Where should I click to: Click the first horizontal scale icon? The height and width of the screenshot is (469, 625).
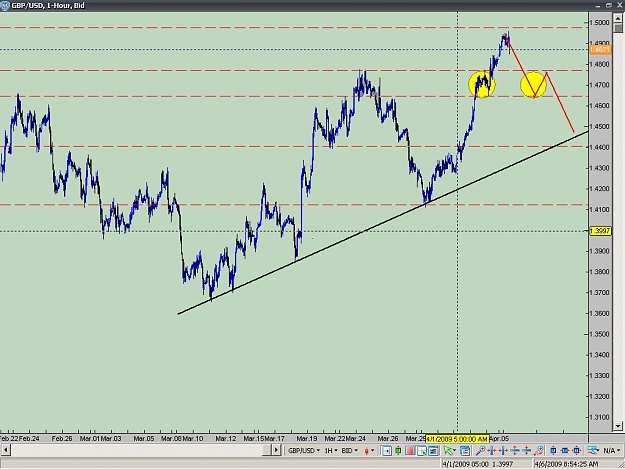coord(492,451)
